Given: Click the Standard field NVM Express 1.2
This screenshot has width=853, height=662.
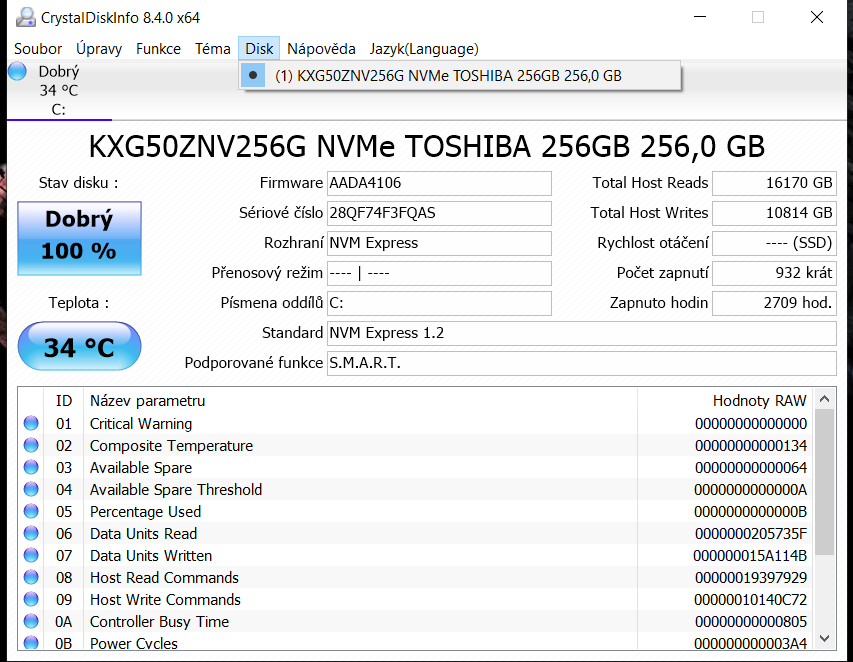Looking at the screenshot, I should pyautogui.click(x=582, y=333).
